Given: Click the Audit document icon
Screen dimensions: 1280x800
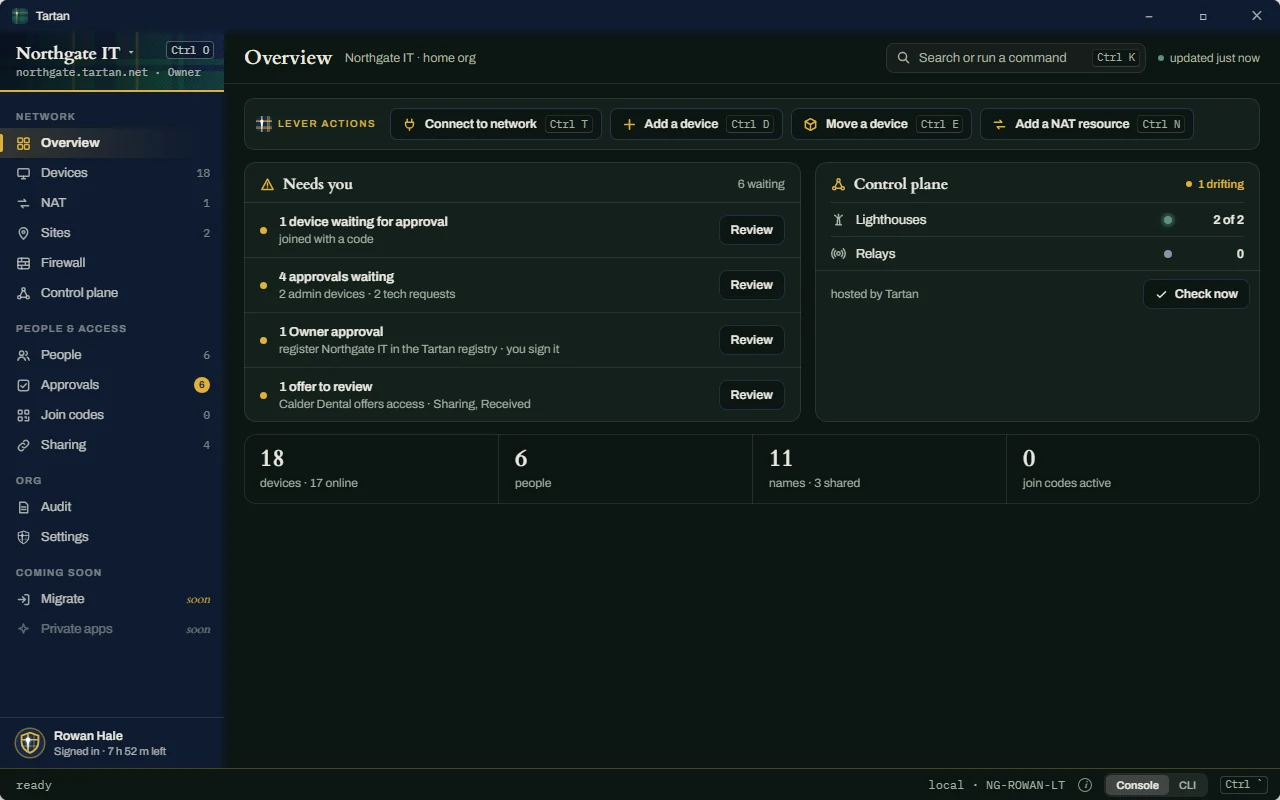Looking at the screenshot, I should click(x=23, y=507).
